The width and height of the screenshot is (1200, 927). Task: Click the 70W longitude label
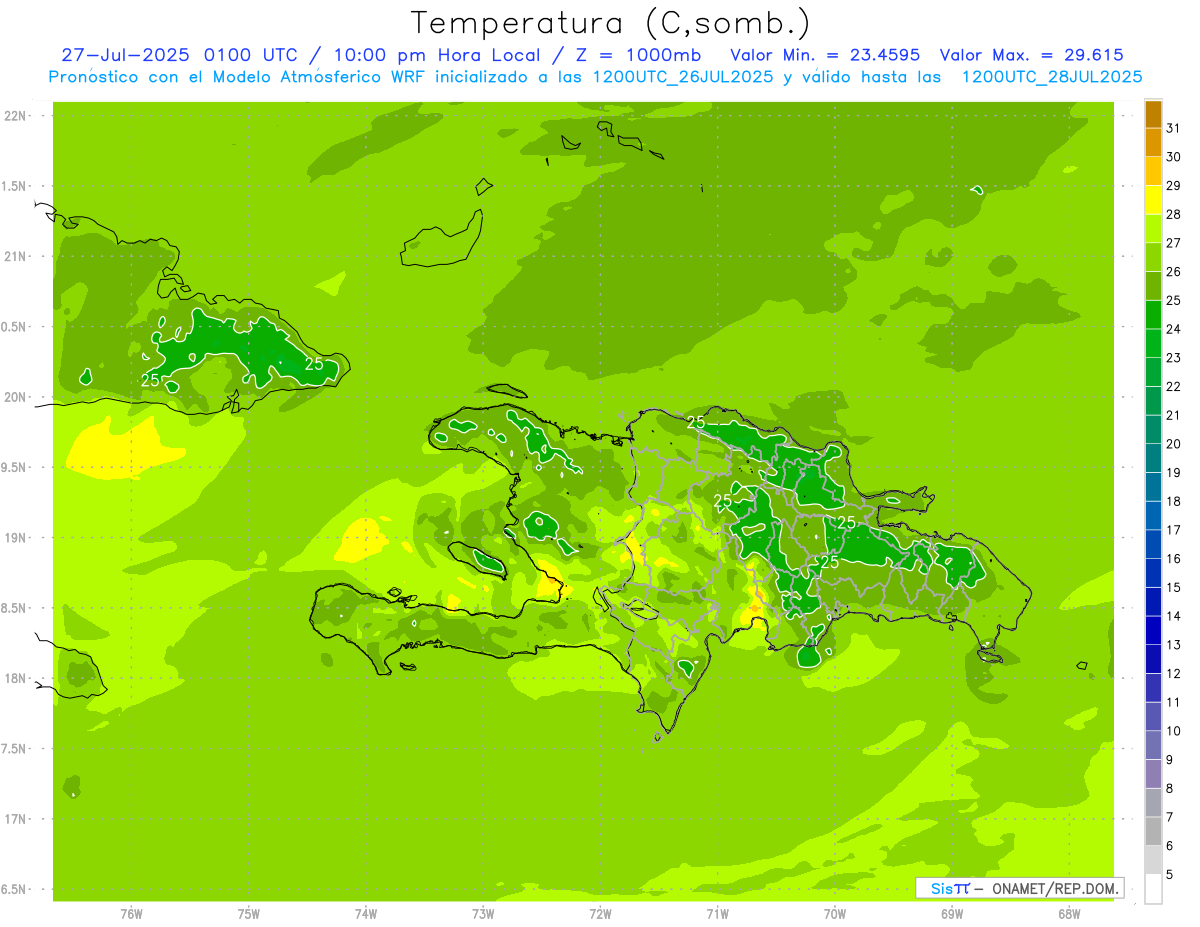point(835,913)
